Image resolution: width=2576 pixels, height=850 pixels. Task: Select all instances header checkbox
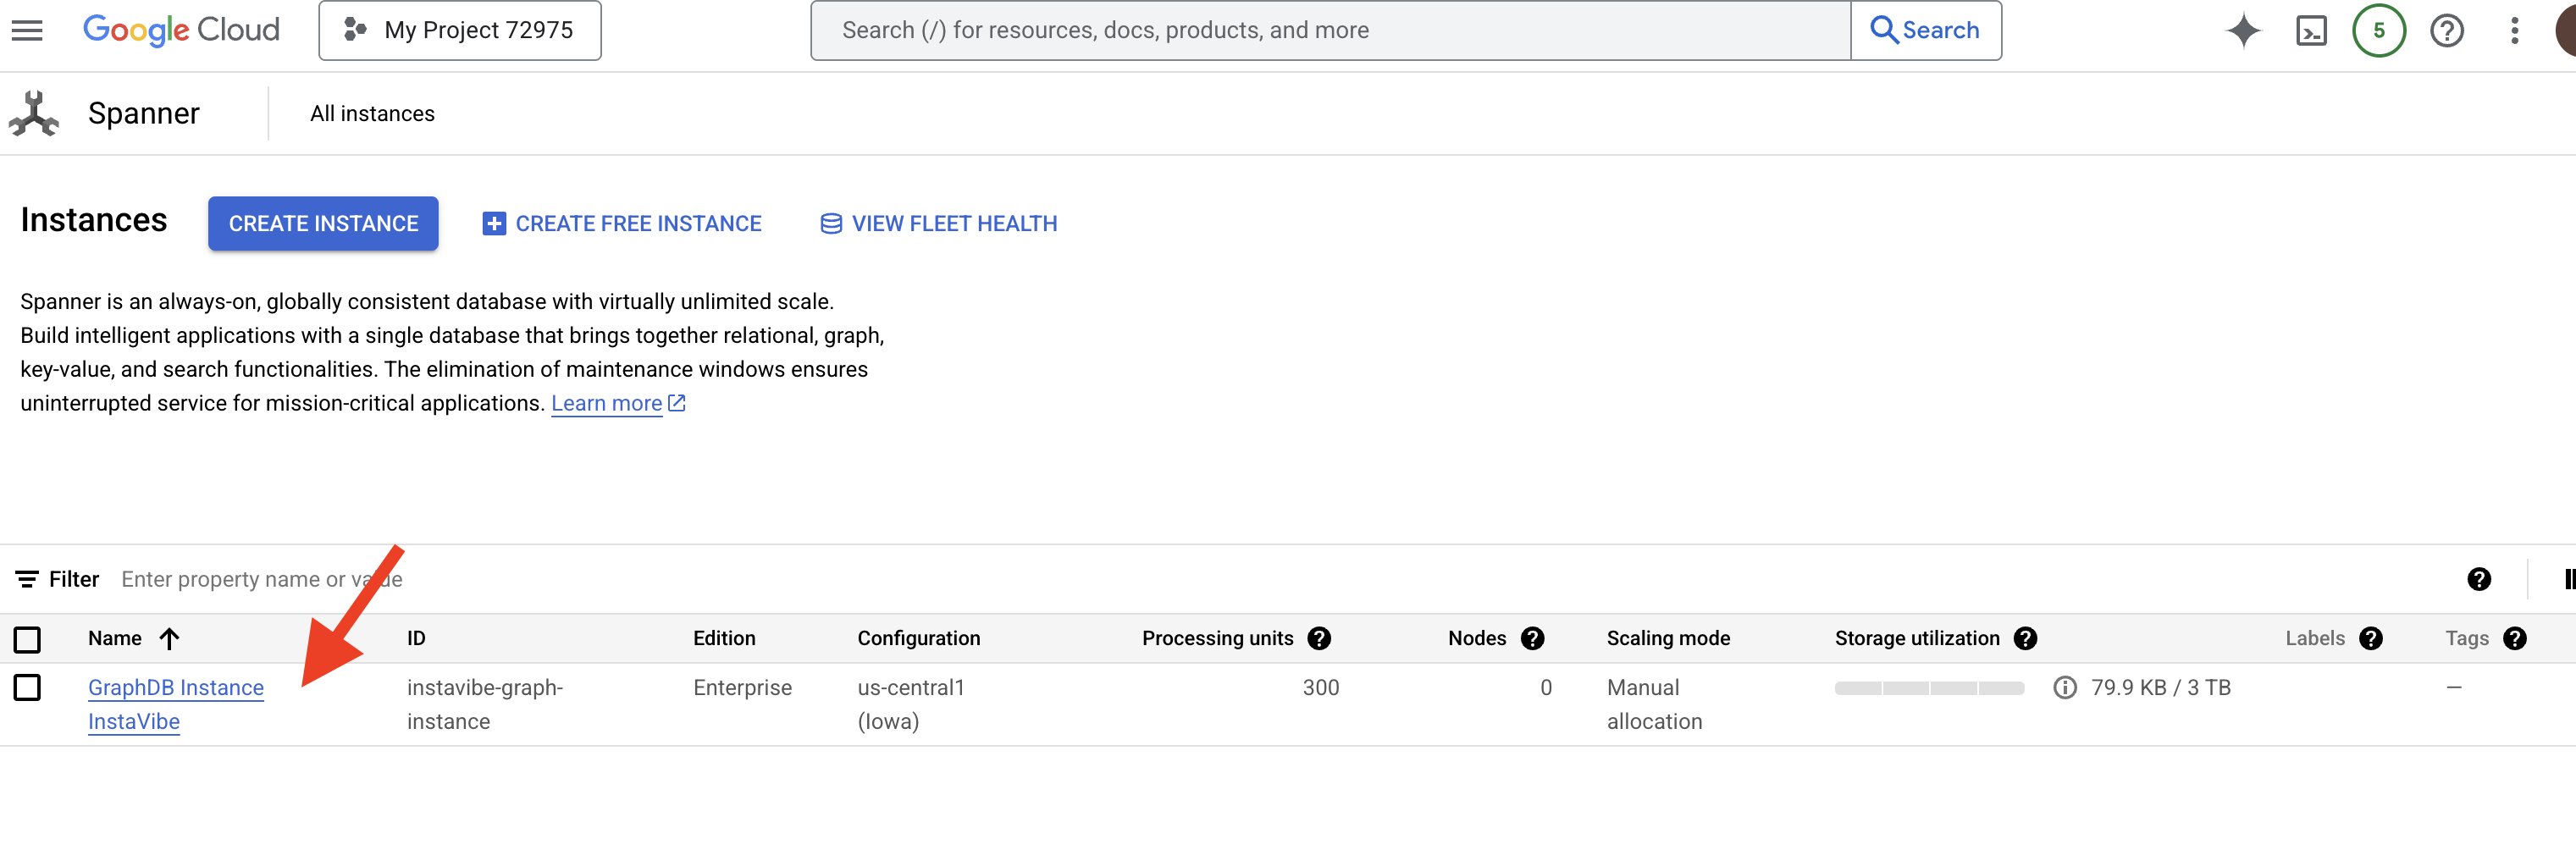(x=27, y=638)
